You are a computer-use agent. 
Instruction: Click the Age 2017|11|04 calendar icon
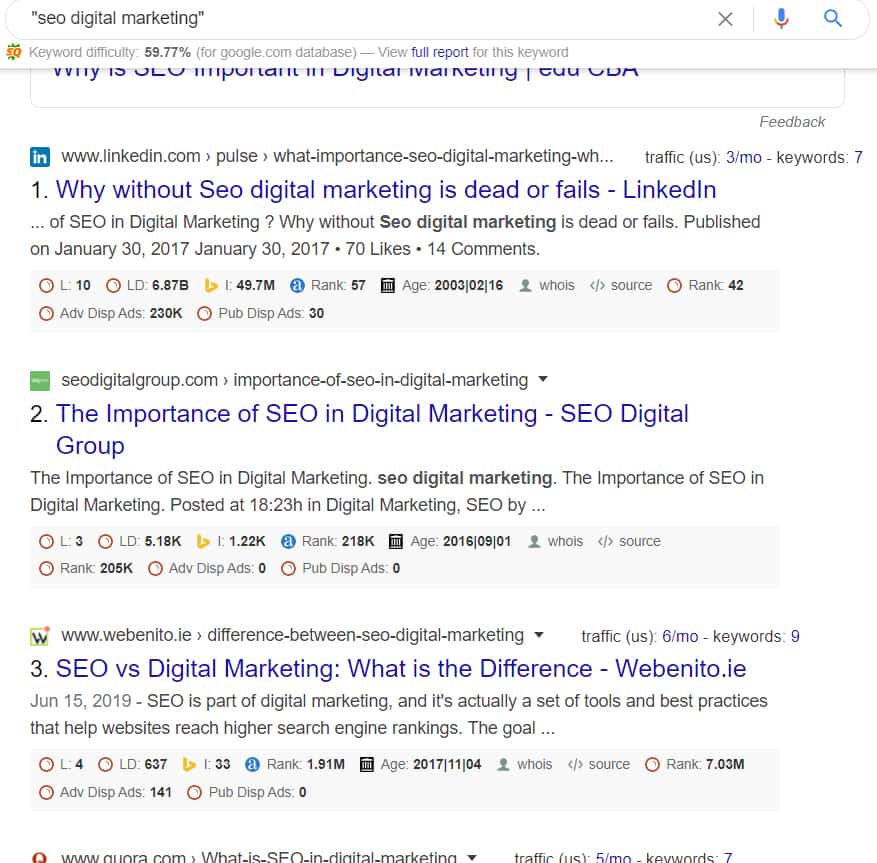click(366, 764)
